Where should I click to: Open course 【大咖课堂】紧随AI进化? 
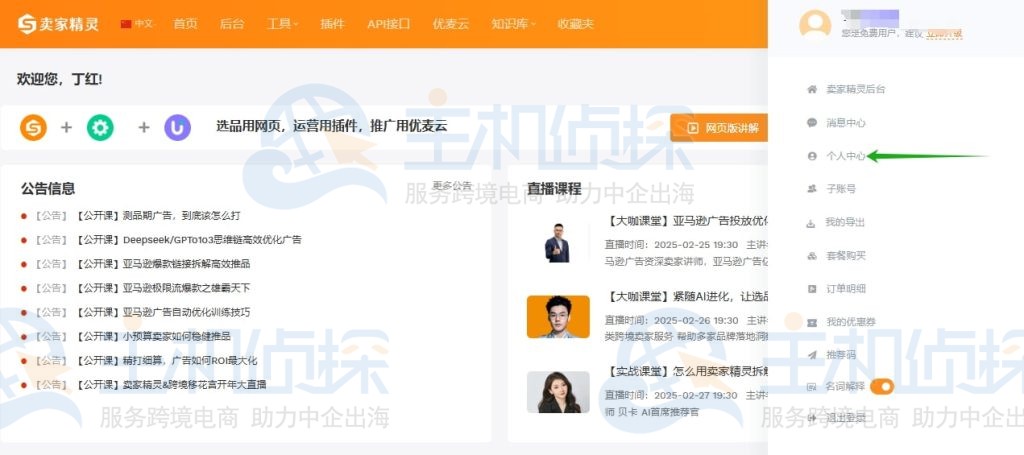coord(687,297)
